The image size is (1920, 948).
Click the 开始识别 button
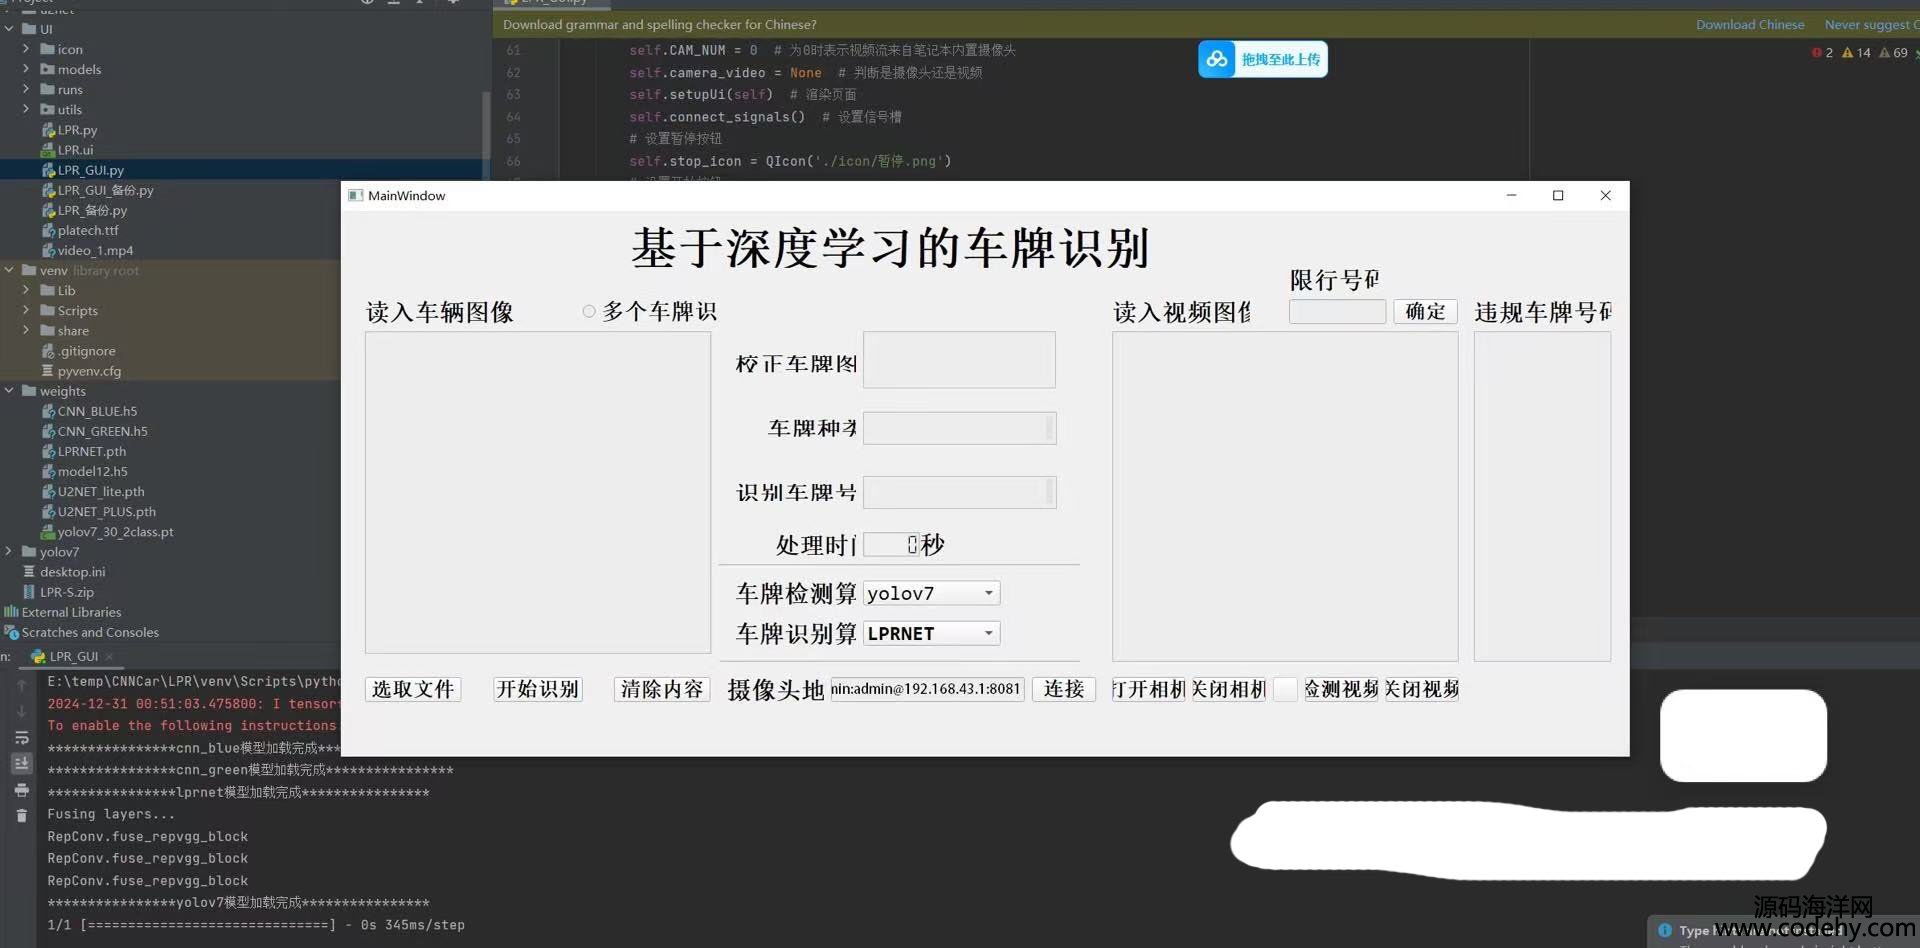click(x=538, y=689)
